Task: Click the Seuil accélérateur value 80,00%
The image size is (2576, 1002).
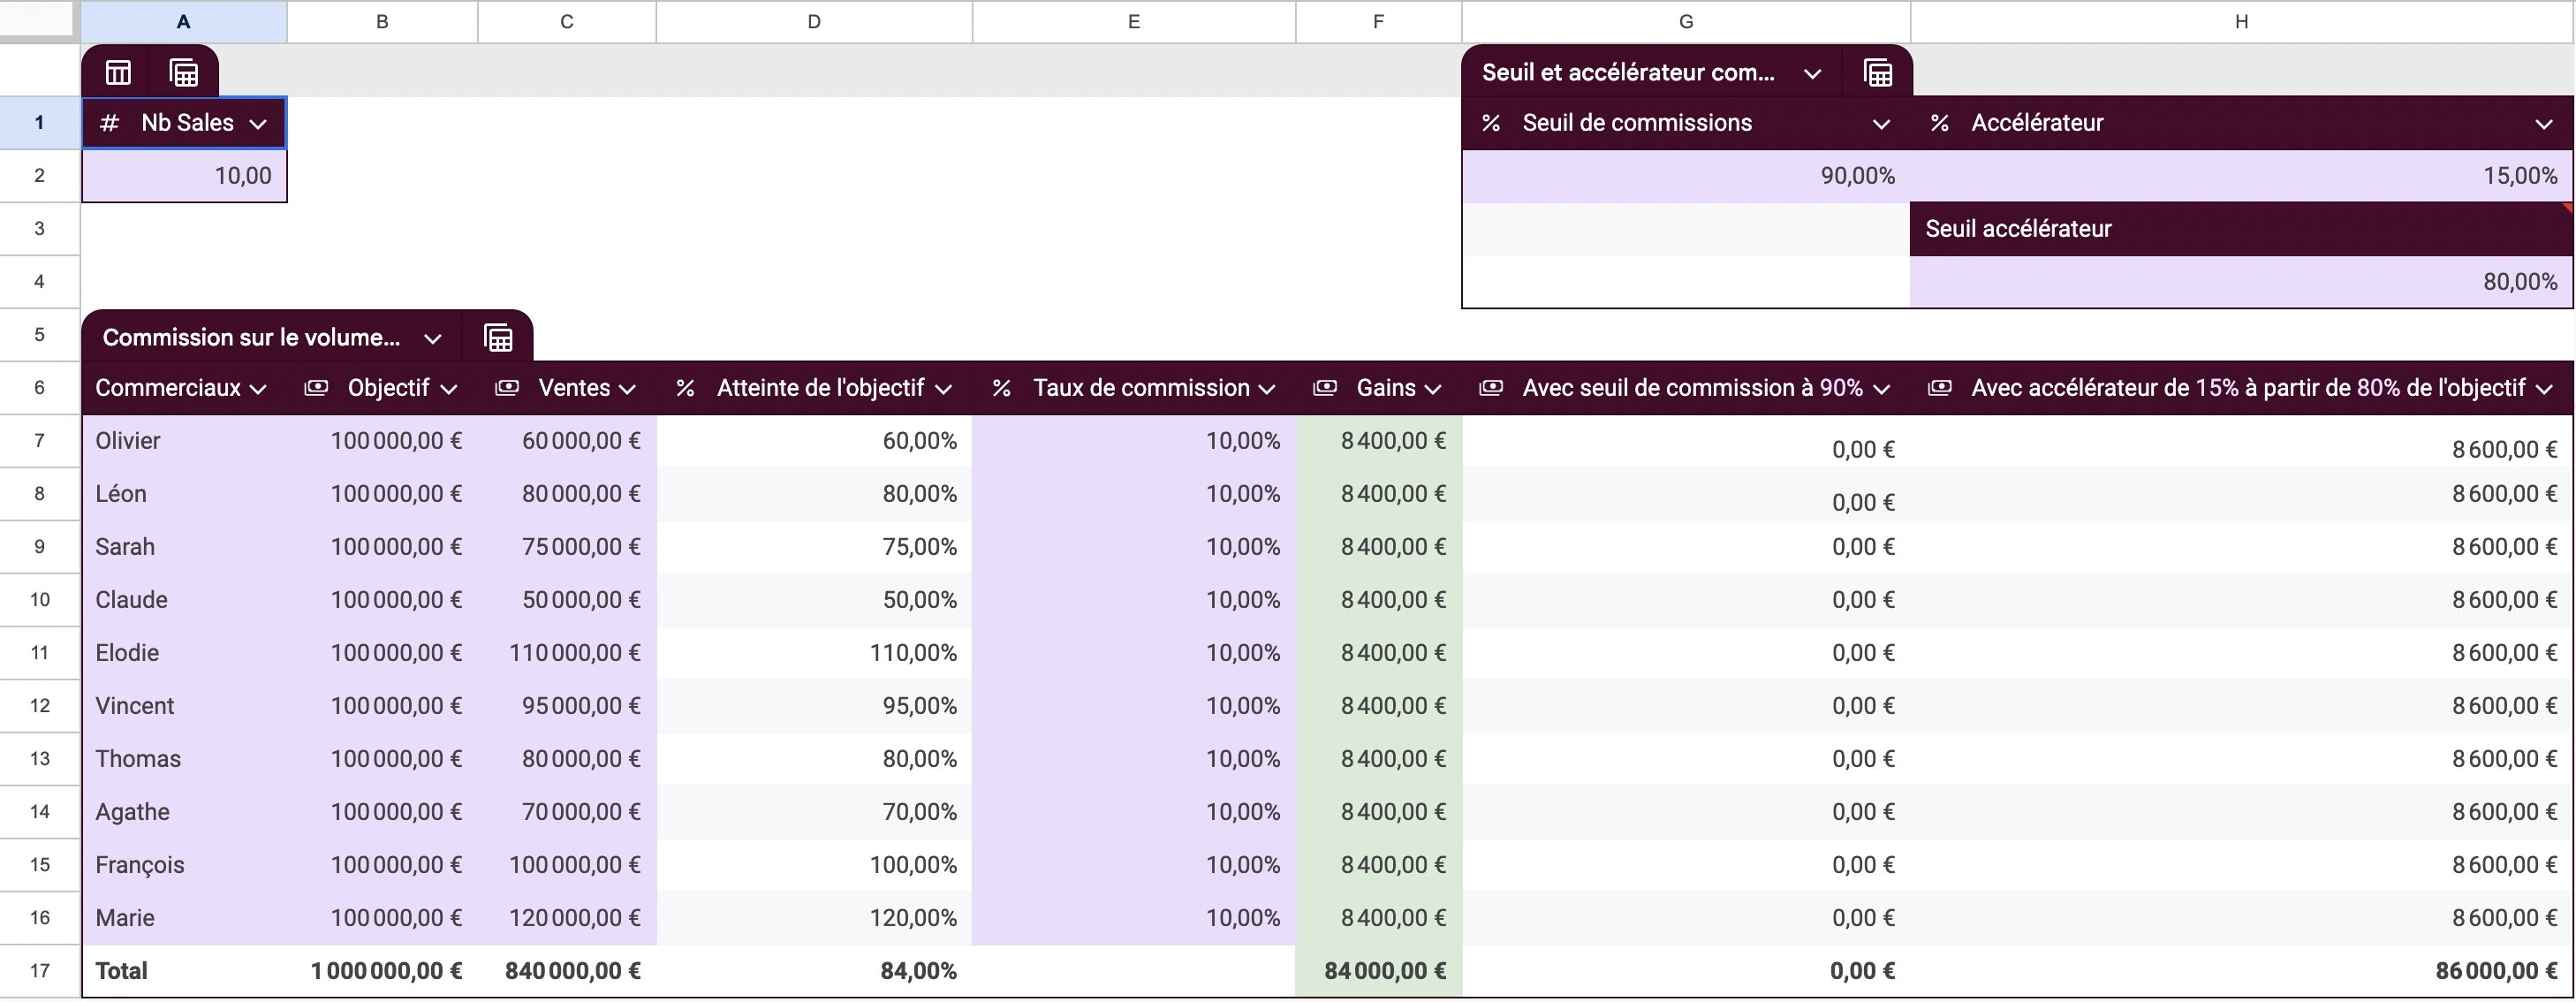Action: (2241, 282)
